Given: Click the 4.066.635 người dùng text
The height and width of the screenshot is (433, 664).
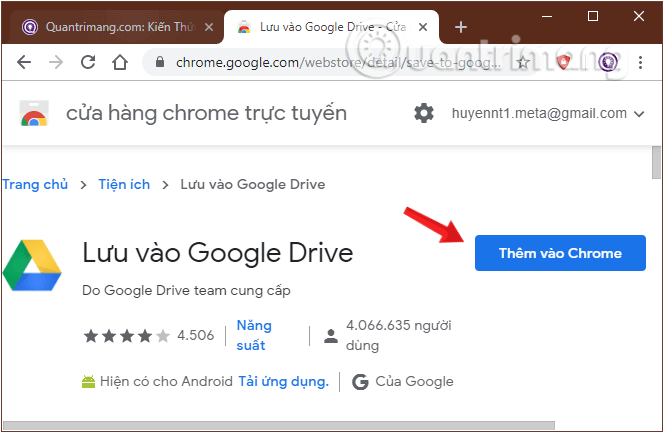Looking at the screenshot, I should point(398,335).
